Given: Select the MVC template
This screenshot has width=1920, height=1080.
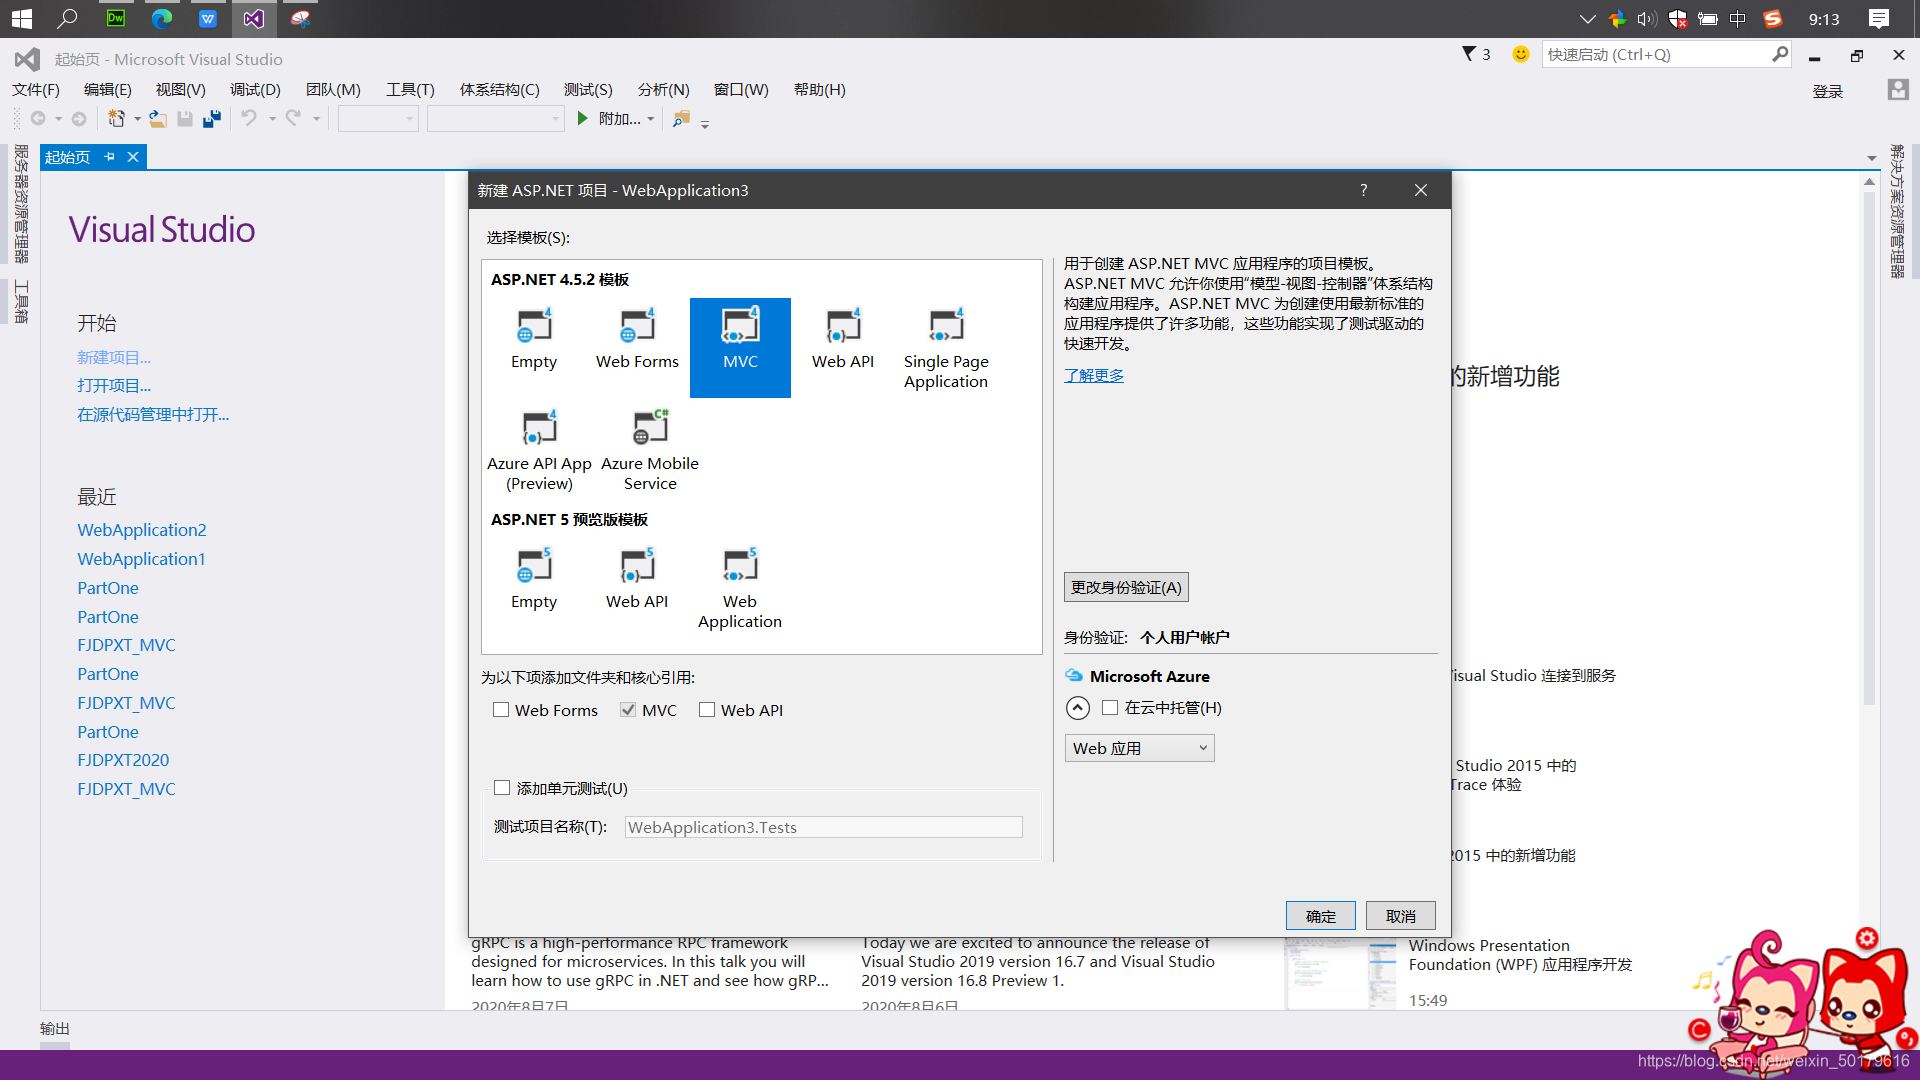Looking at the screenshot, I should 740,348.
